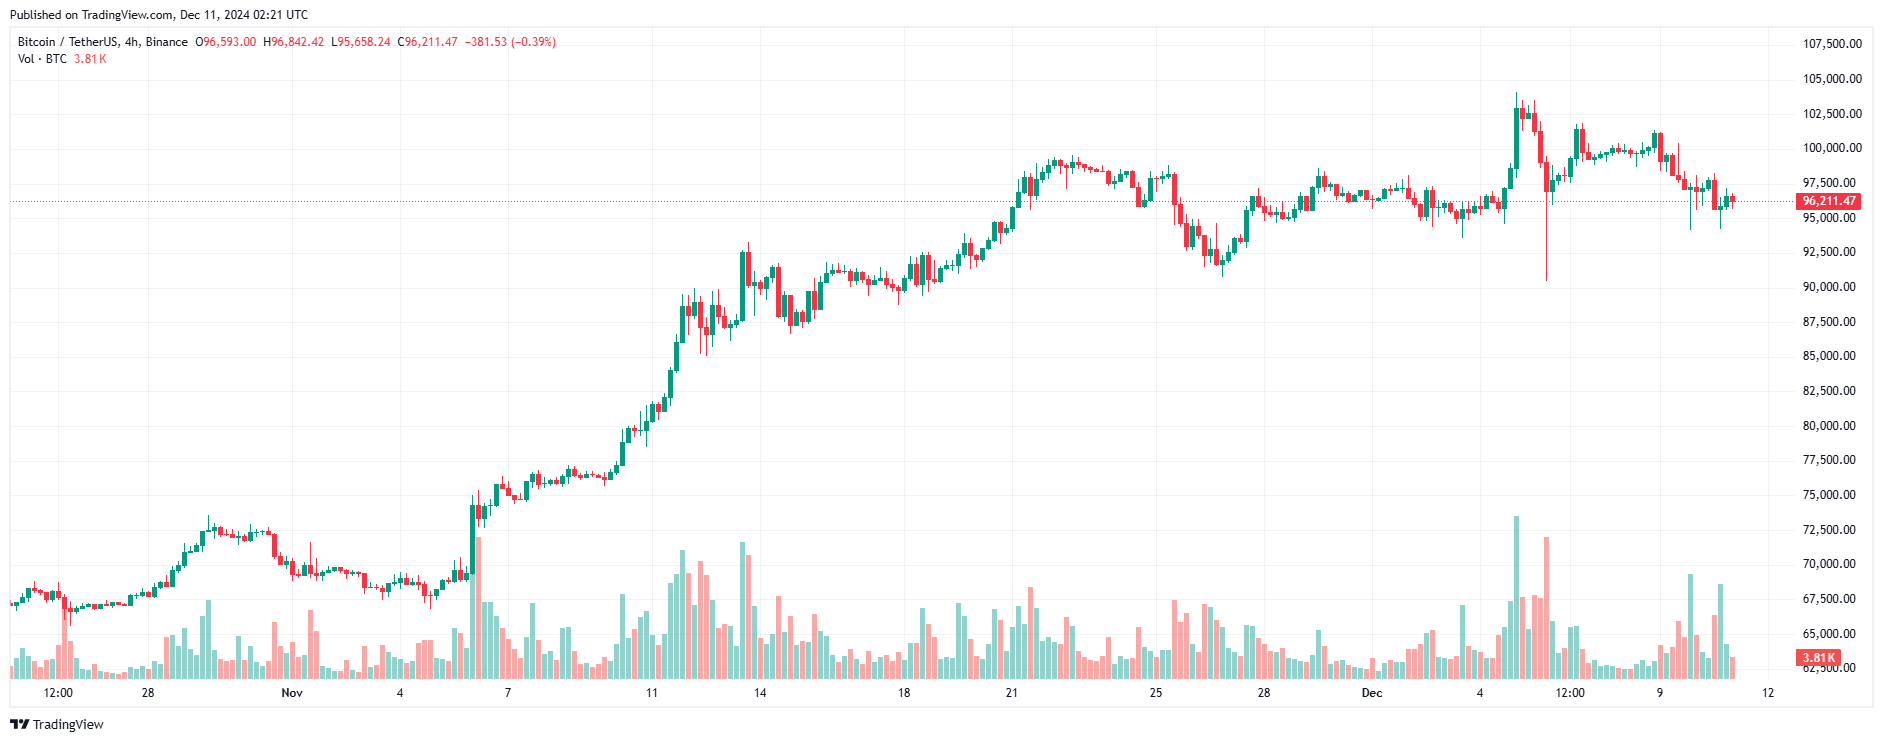Click the Vol · BTC indicator legend
The width and height of the screenshot is (1883, 742).
pos(42,59)
